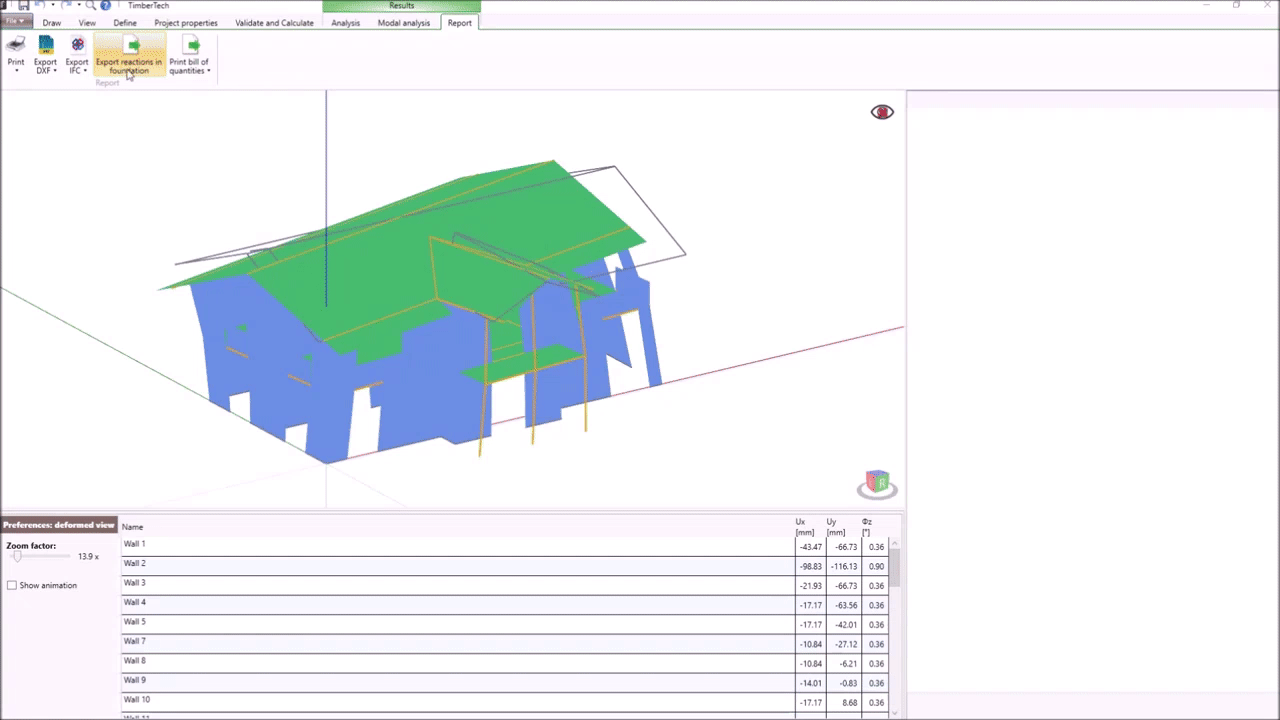Open the File dropdown menu

coord(16,22)
